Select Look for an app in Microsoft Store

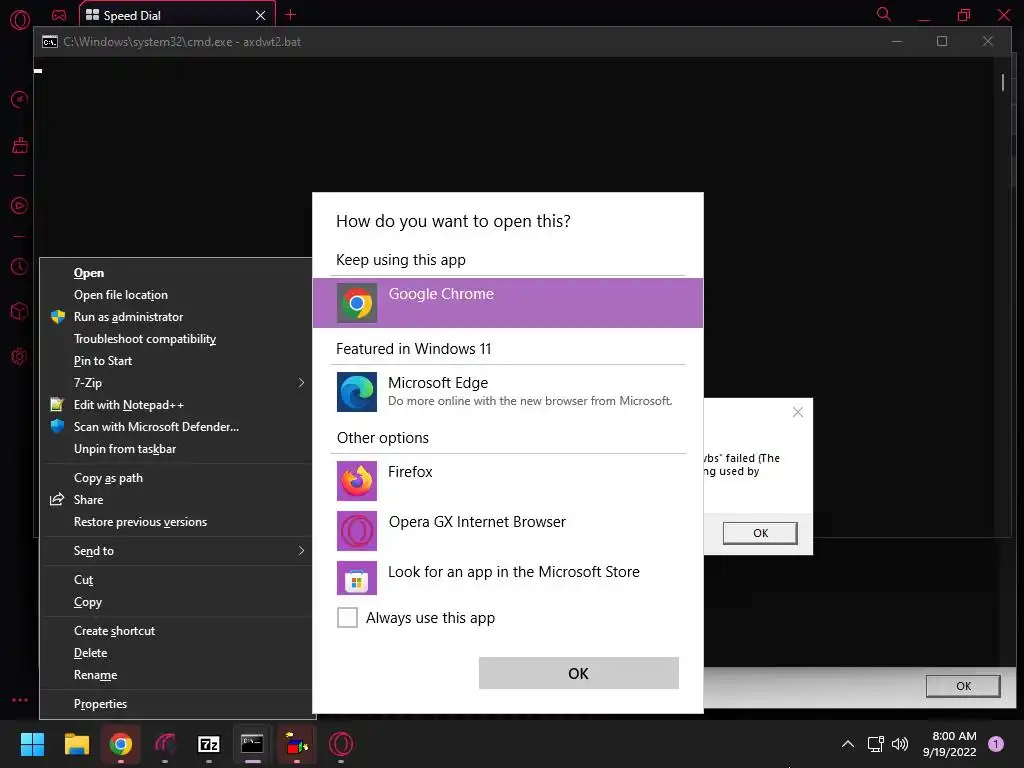pos(508,578)
